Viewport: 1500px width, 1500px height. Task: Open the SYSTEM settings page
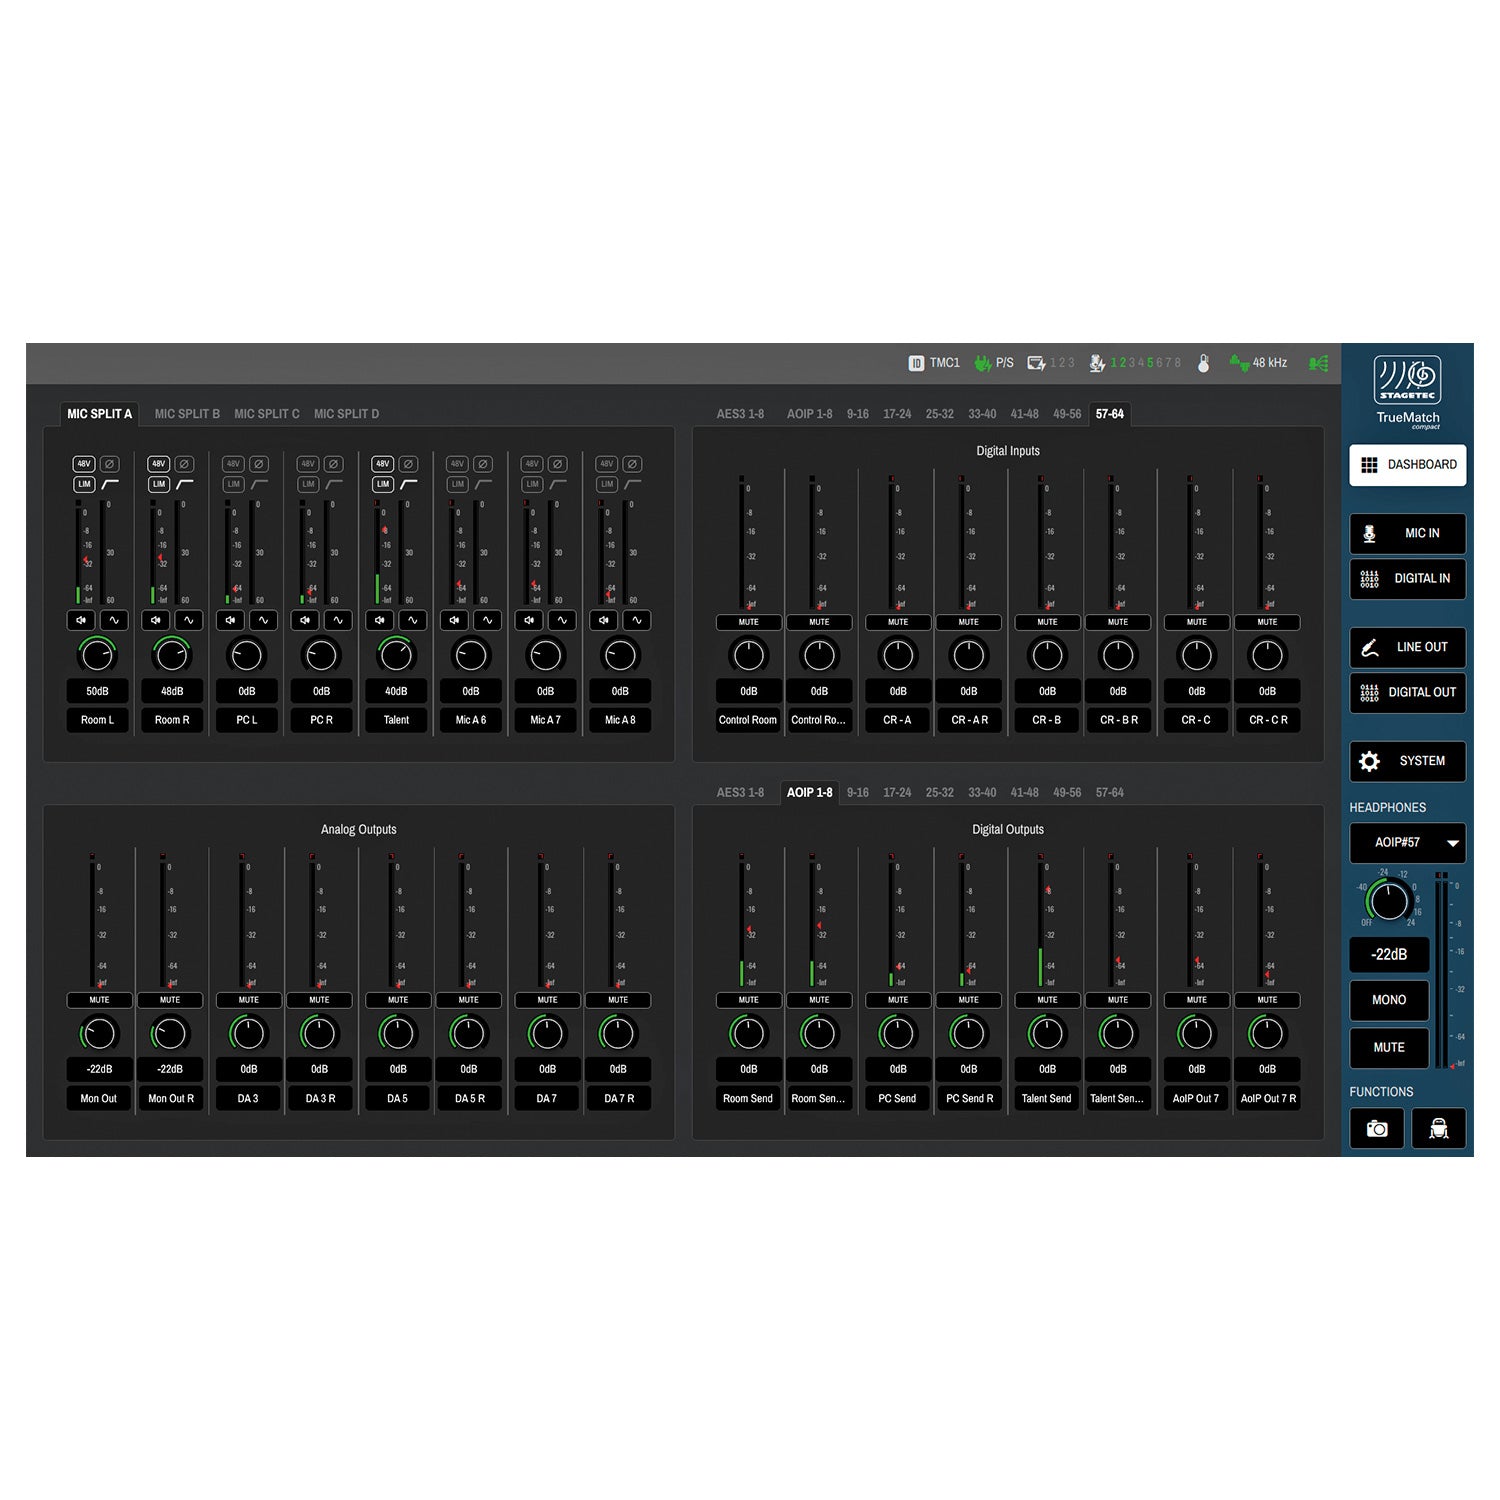1408,761
